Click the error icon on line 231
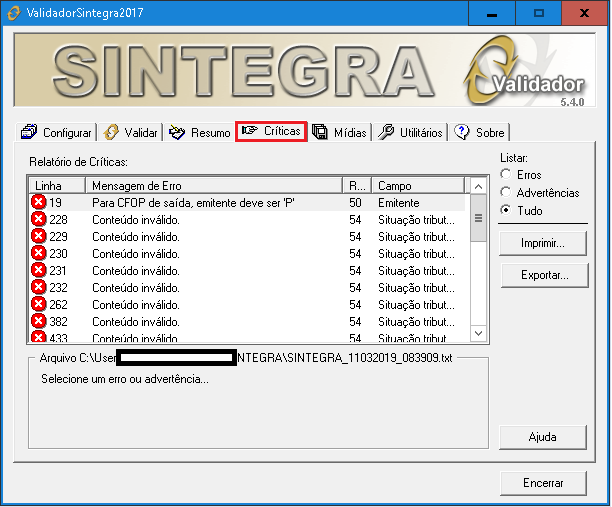612x507 pixels. [39, 270]
